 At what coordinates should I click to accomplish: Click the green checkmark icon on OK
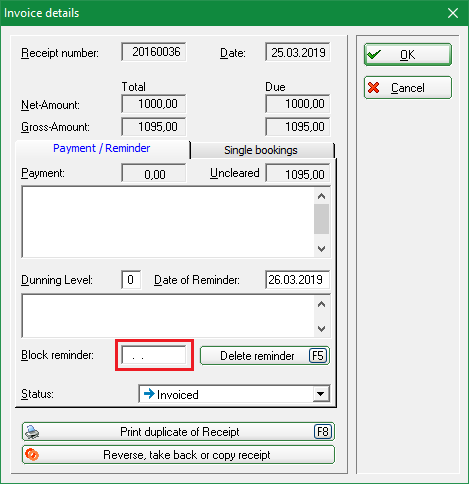point(374,54)
